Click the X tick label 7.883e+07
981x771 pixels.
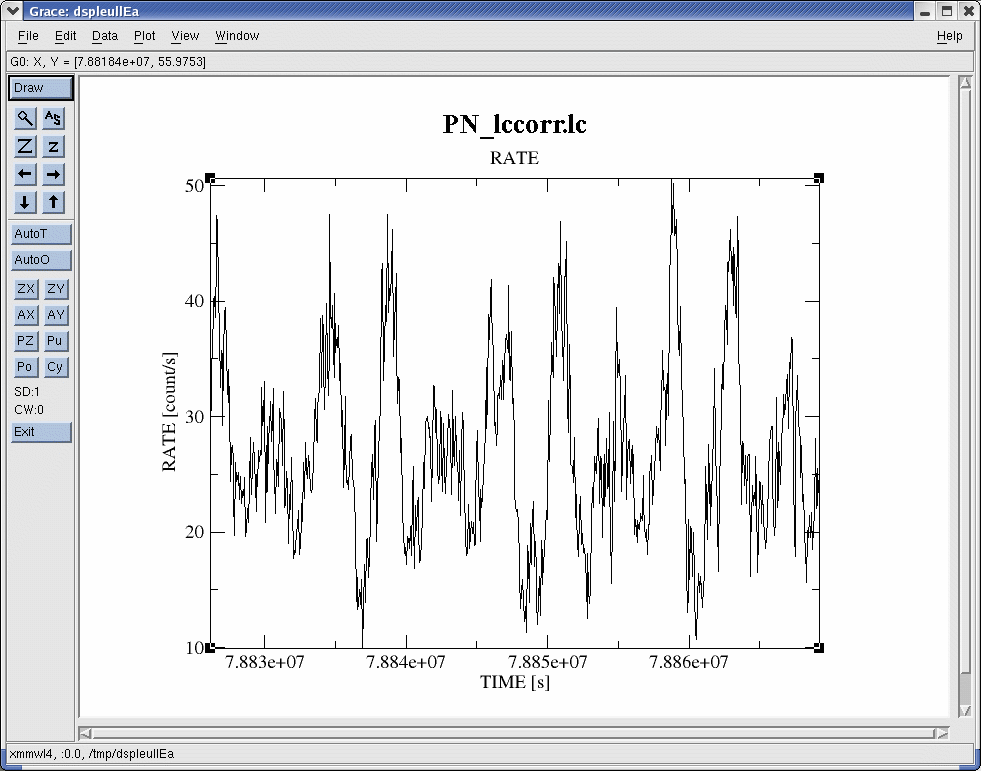point(264,661)
